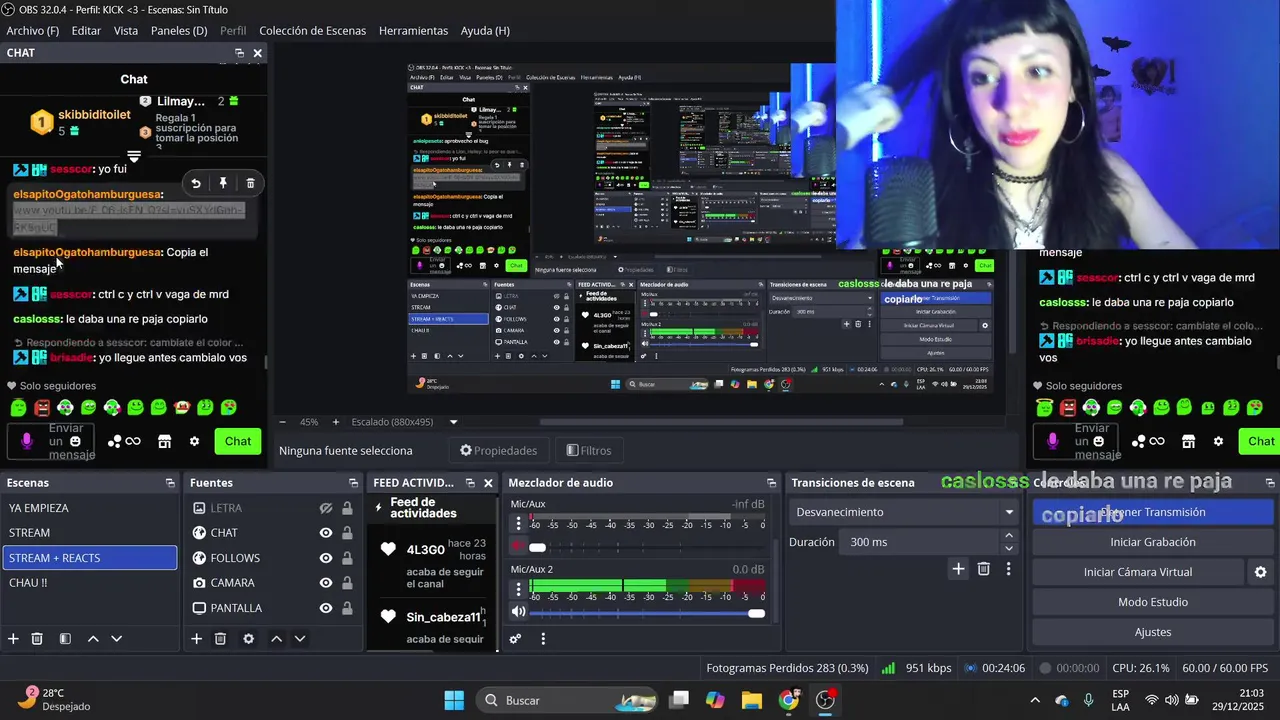
Task: Show hidden system tray icons chevron
Action: (1035, 700)
